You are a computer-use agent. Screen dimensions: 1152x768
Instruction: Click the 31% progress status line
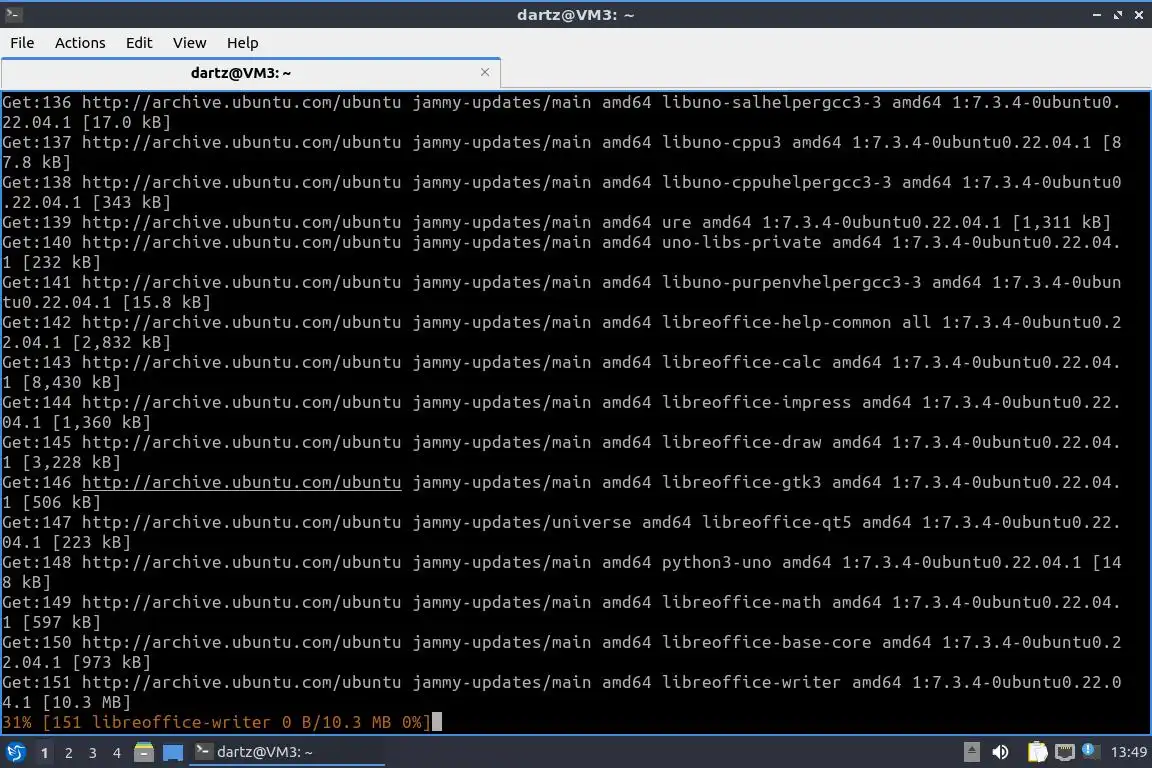[x=216, y=722]
